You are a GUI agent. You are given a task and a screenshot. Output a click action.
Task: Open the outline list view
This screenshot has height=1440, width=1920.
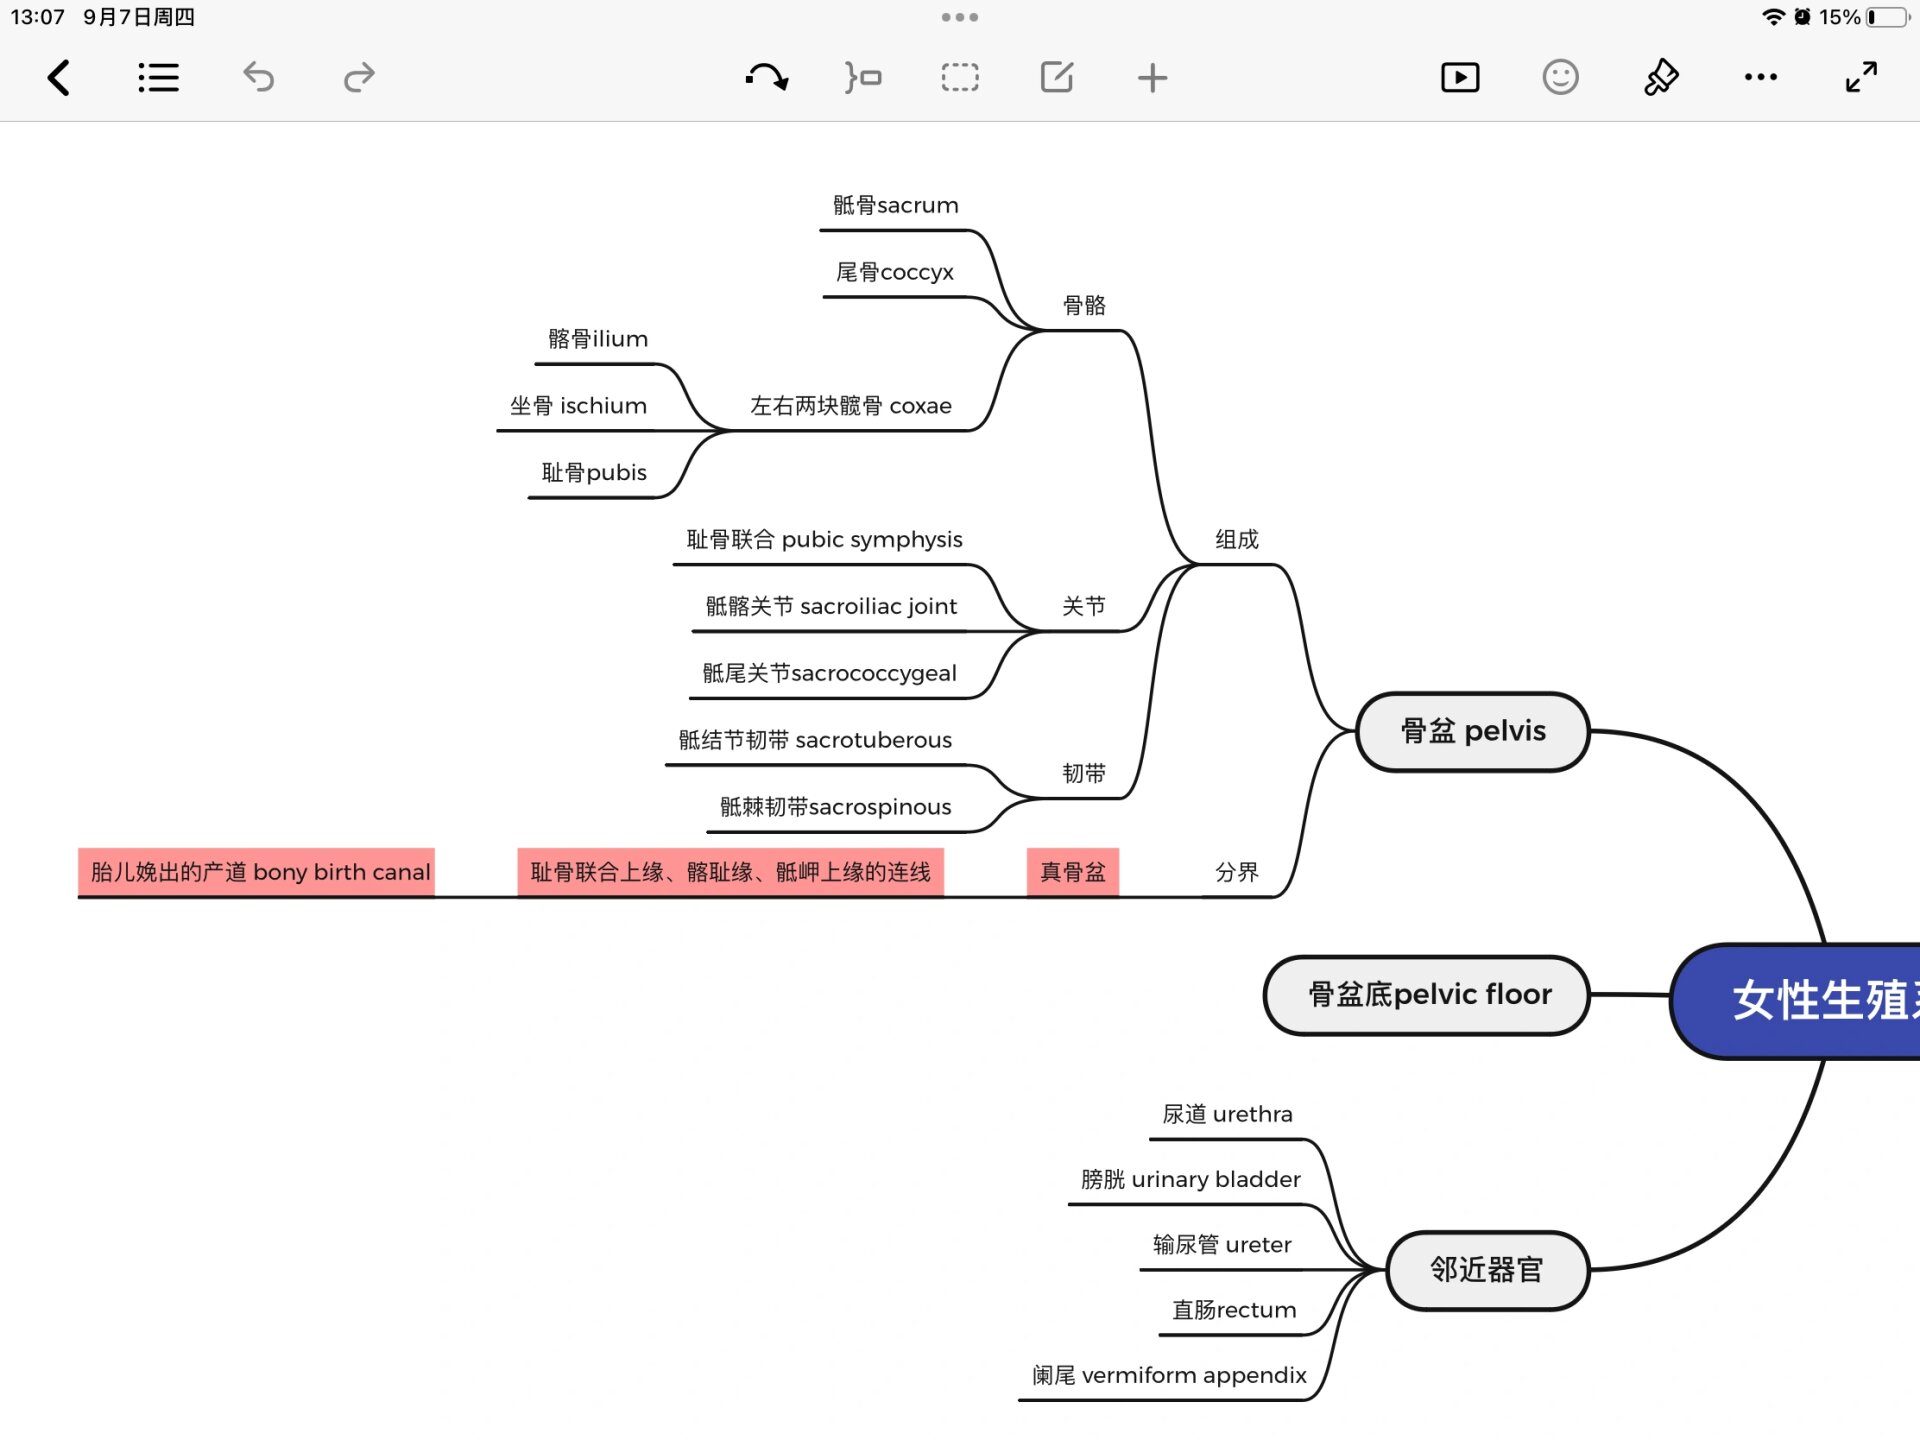(x=158, y=77)
